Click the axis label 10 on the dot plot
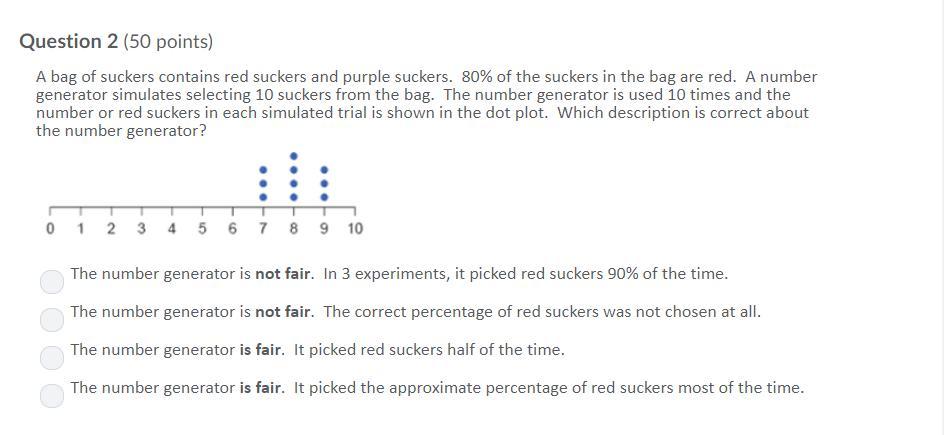The image size is (944, 435). (355, 229)
